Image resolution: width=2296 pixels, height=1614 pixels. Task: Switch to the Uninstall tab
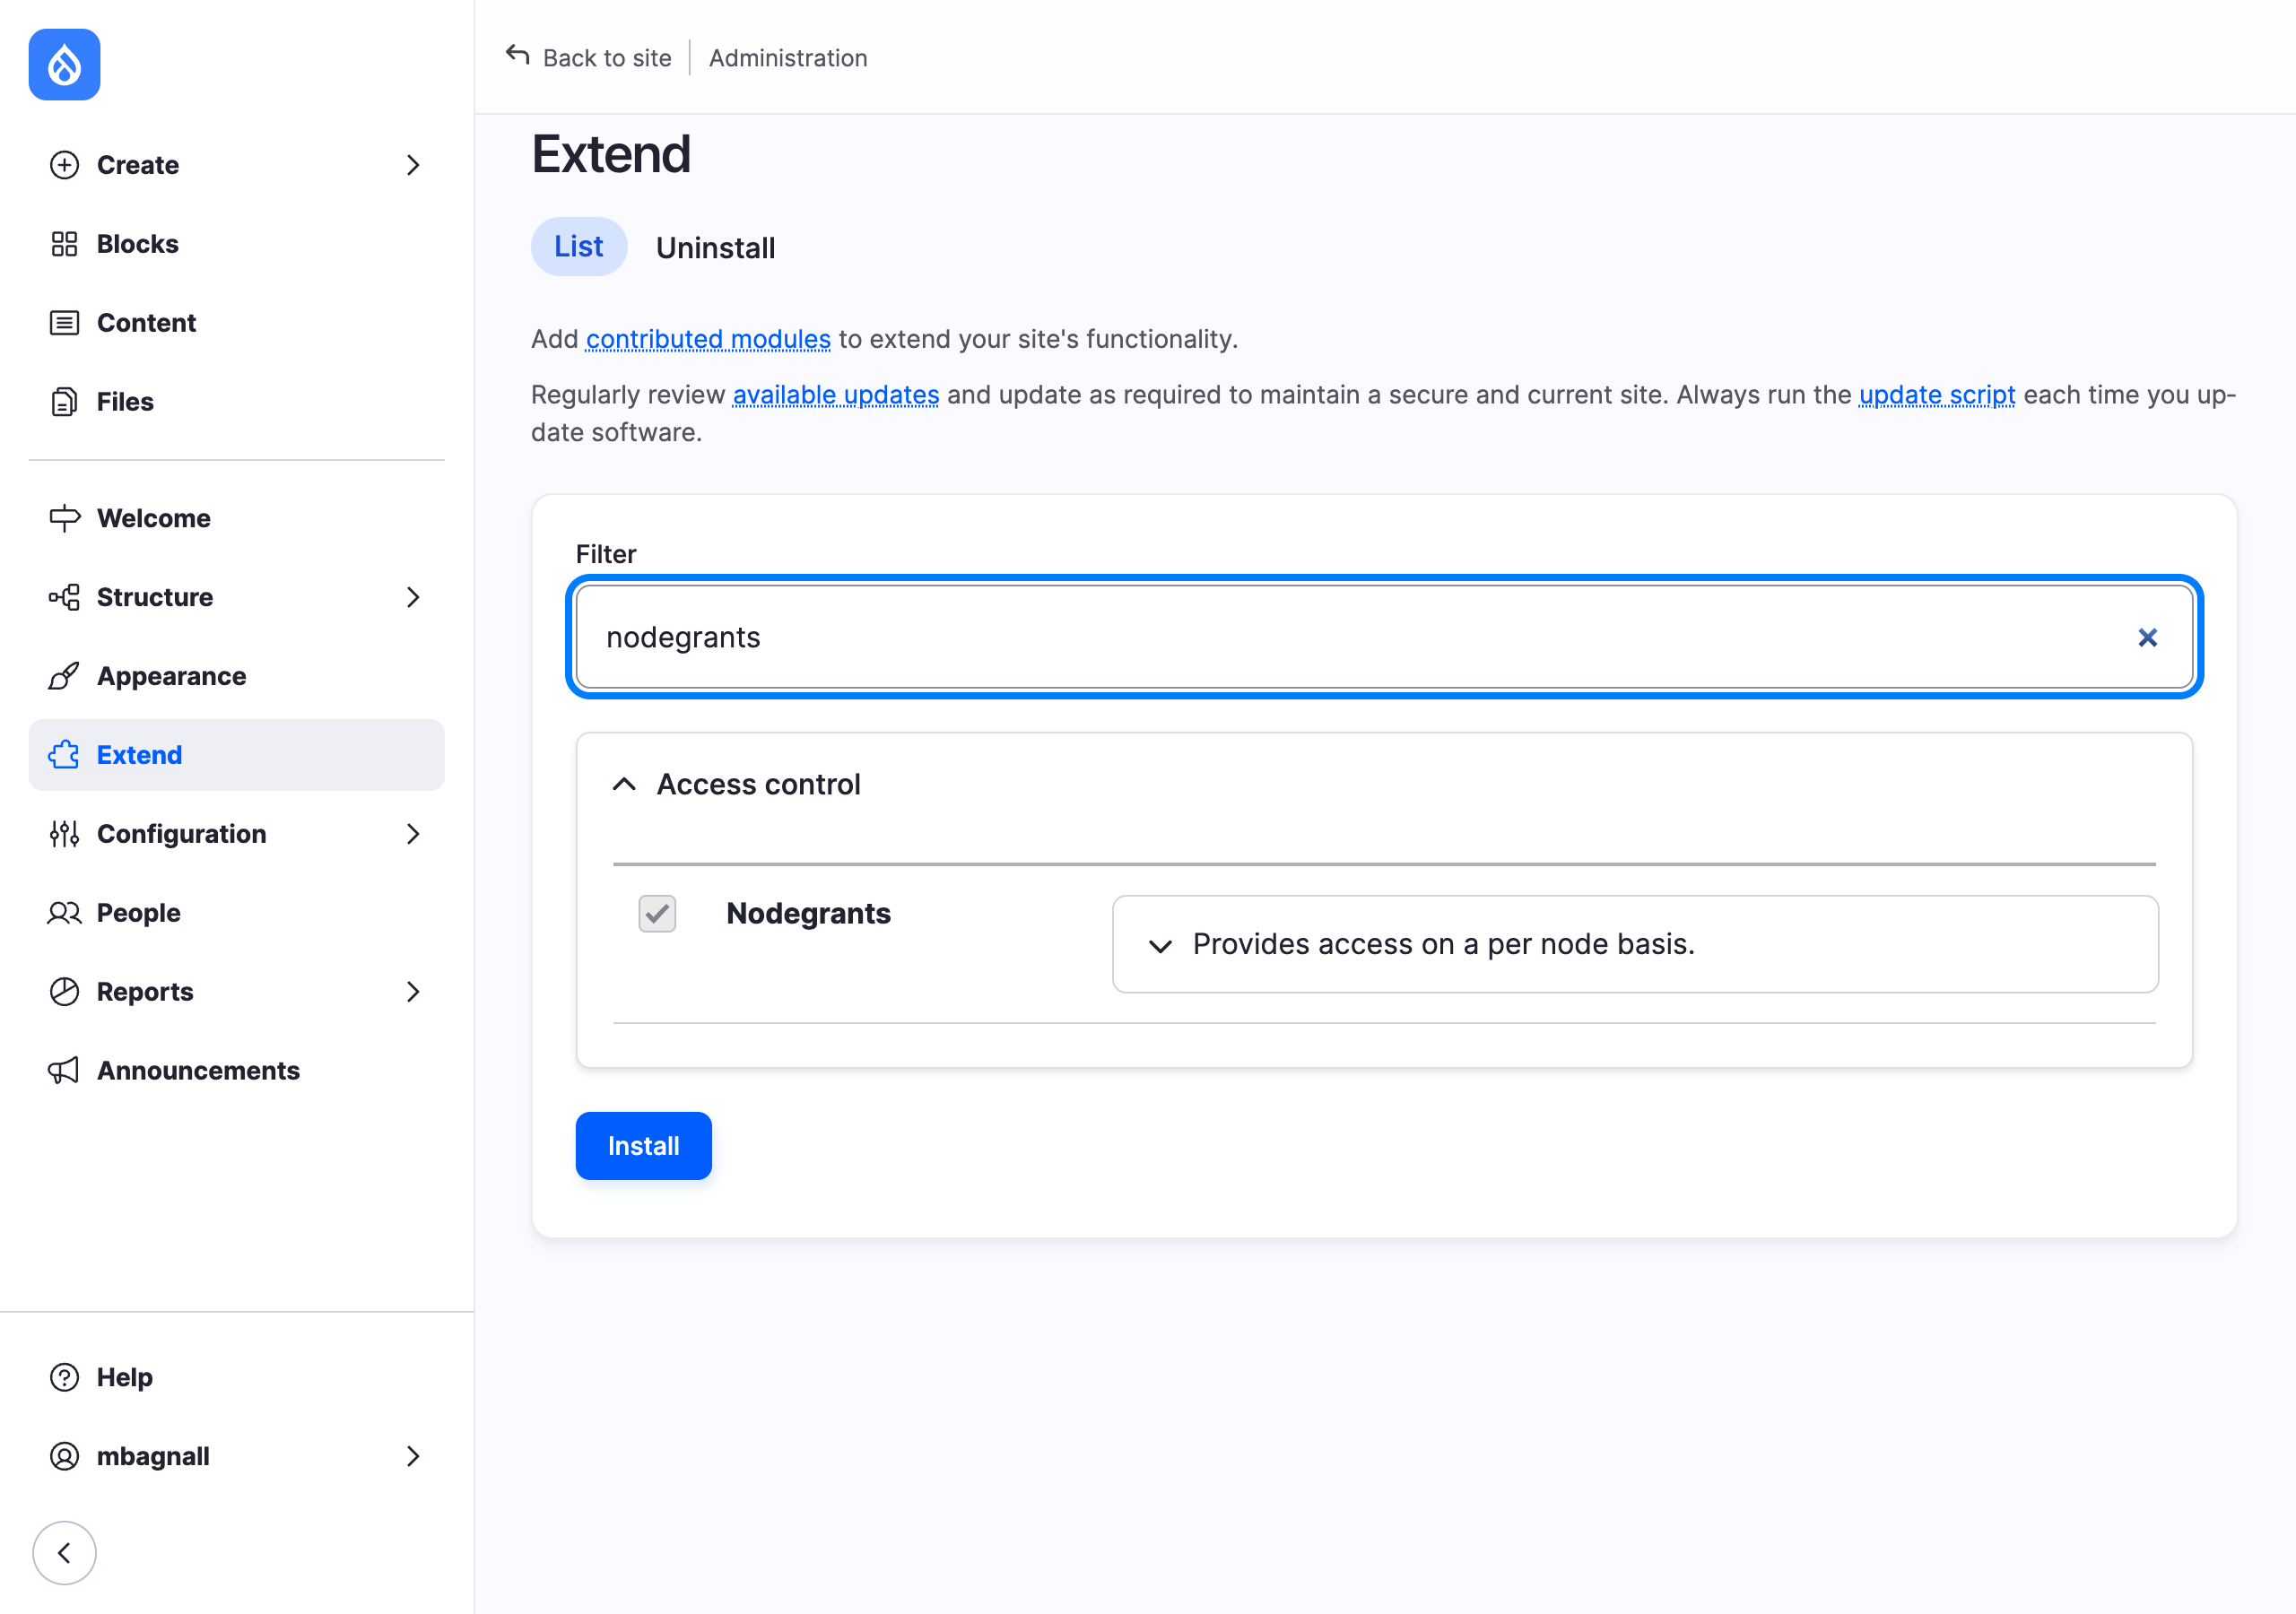715,248
